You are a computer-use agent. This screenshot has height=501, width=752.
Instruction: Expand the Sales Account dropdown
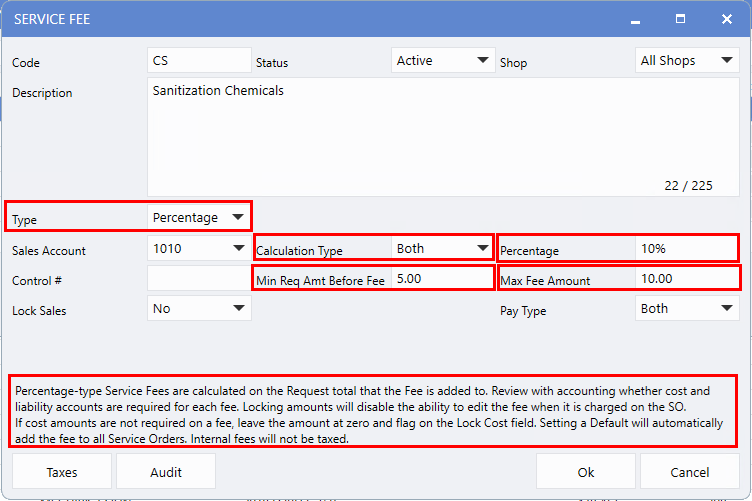pos(199,249)
